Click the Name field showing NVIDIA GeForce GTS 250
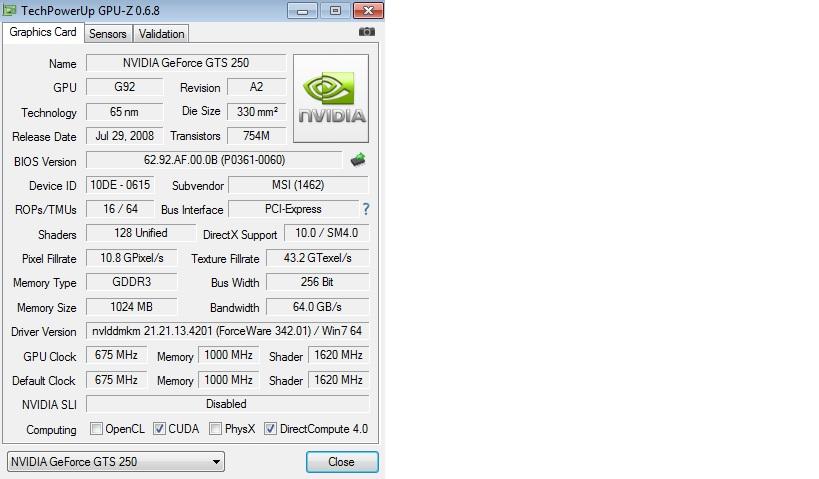819x479 pixels. (186, 63)
